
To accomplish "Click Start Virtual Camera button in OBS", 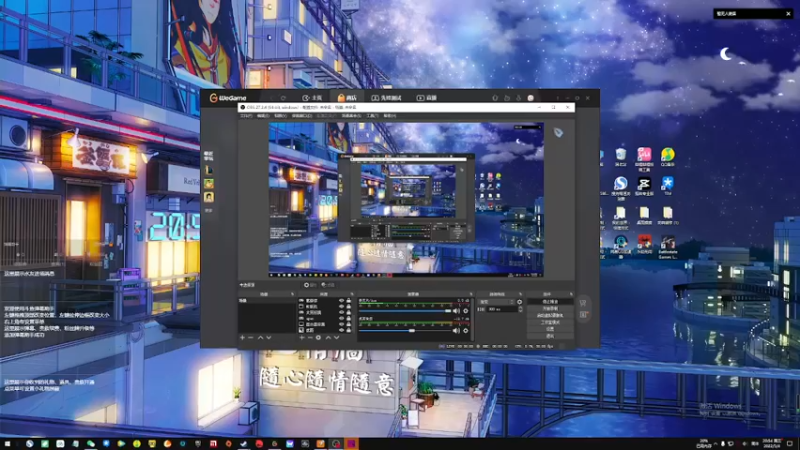I will click(x=551, y=315).
